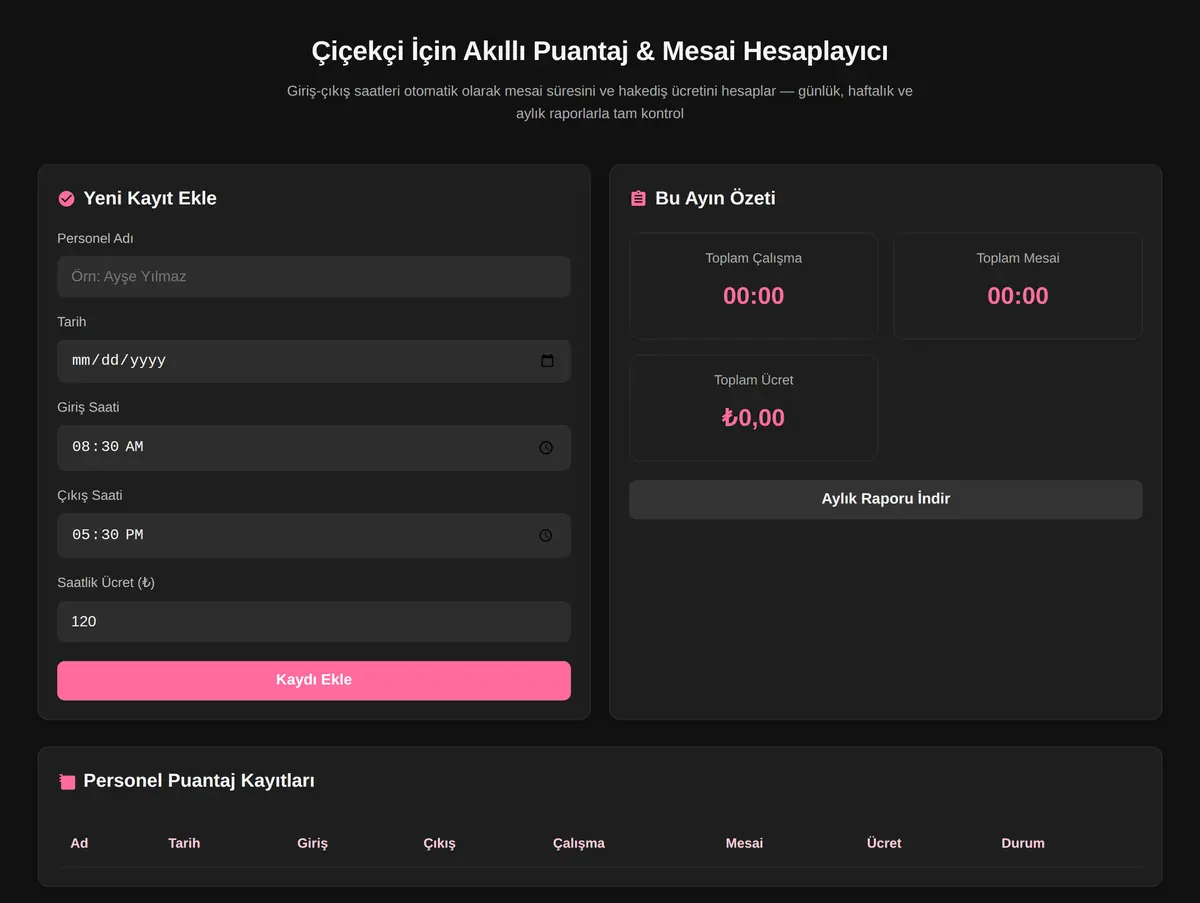Click the Durum column header
The width and height of the screenshot is (1200, 903).
point(1023,843)
